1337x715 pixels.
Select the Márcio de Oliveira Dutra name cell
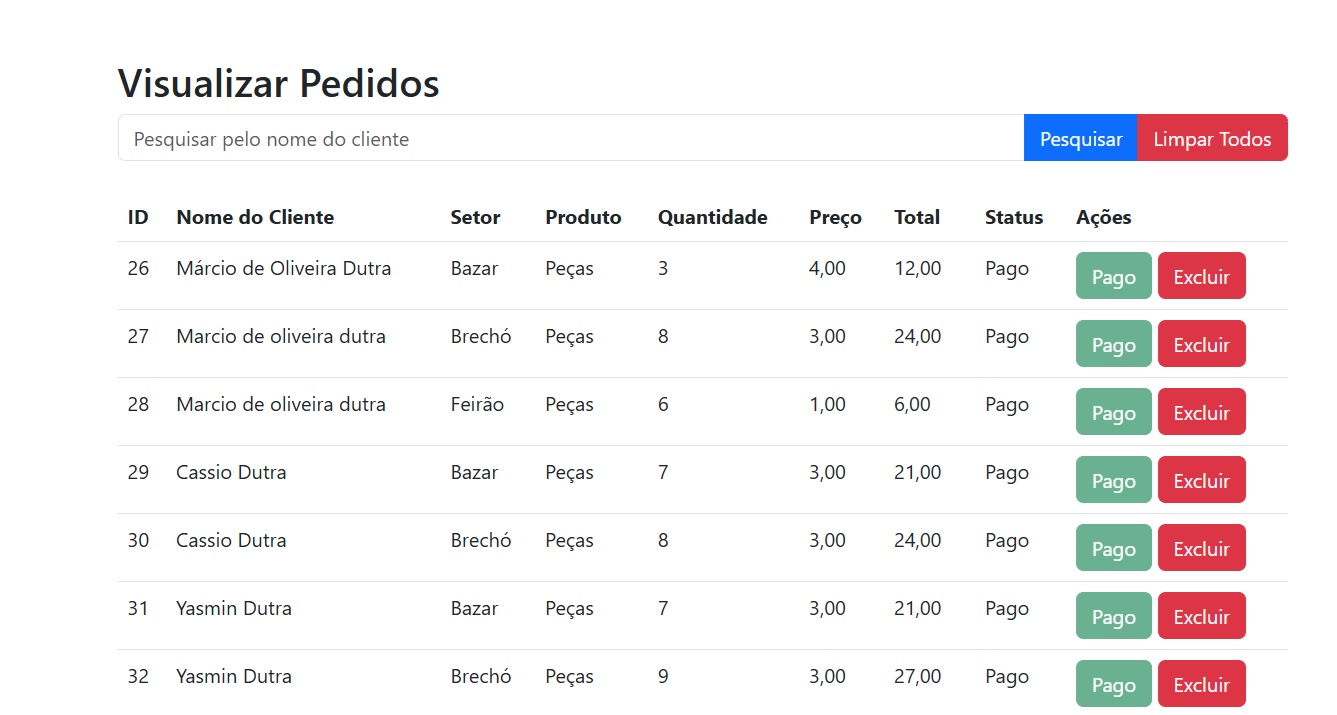[x=283, y=268]
